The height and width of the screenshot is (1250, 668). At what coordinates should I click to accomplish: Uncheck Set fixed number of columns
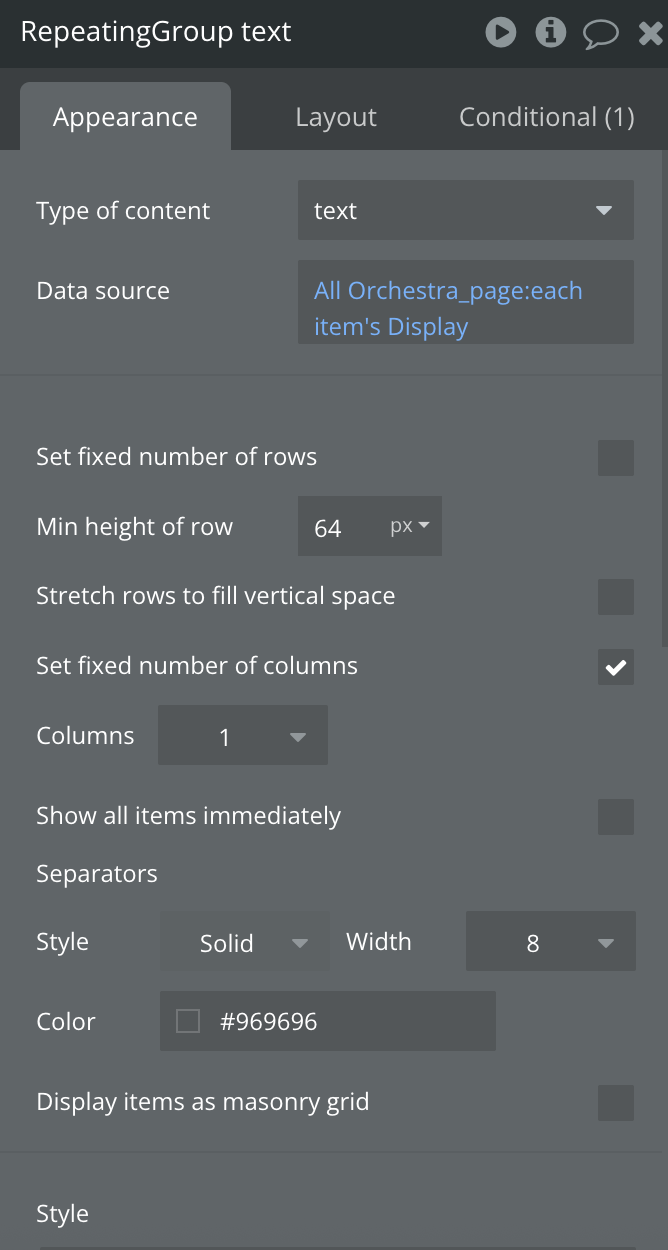coord(615,667)
